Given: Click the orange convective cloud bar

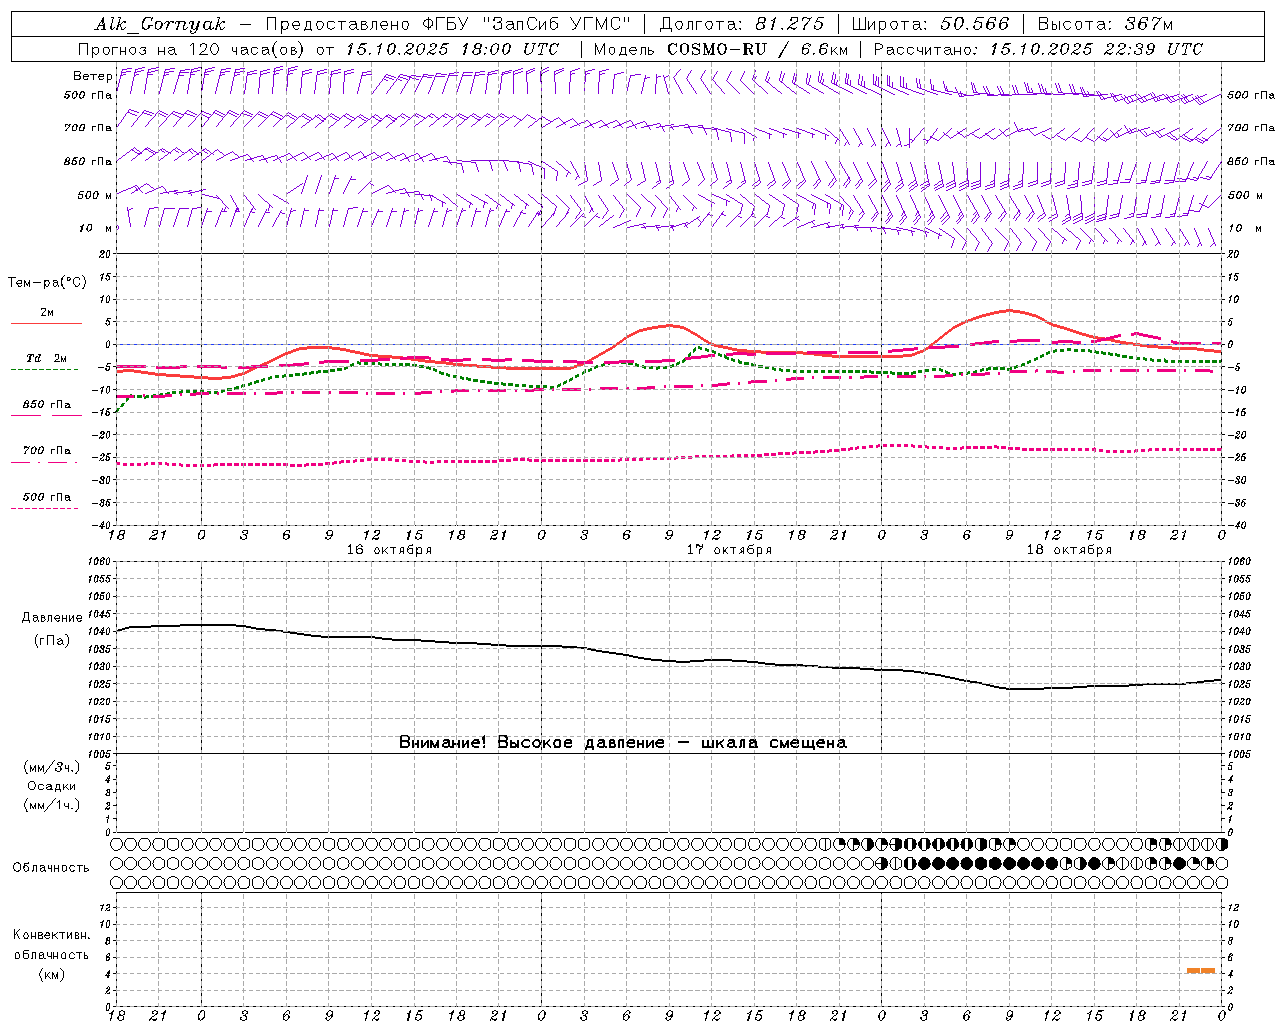Looking at the screenshot, I should (x=1200, y=970).
